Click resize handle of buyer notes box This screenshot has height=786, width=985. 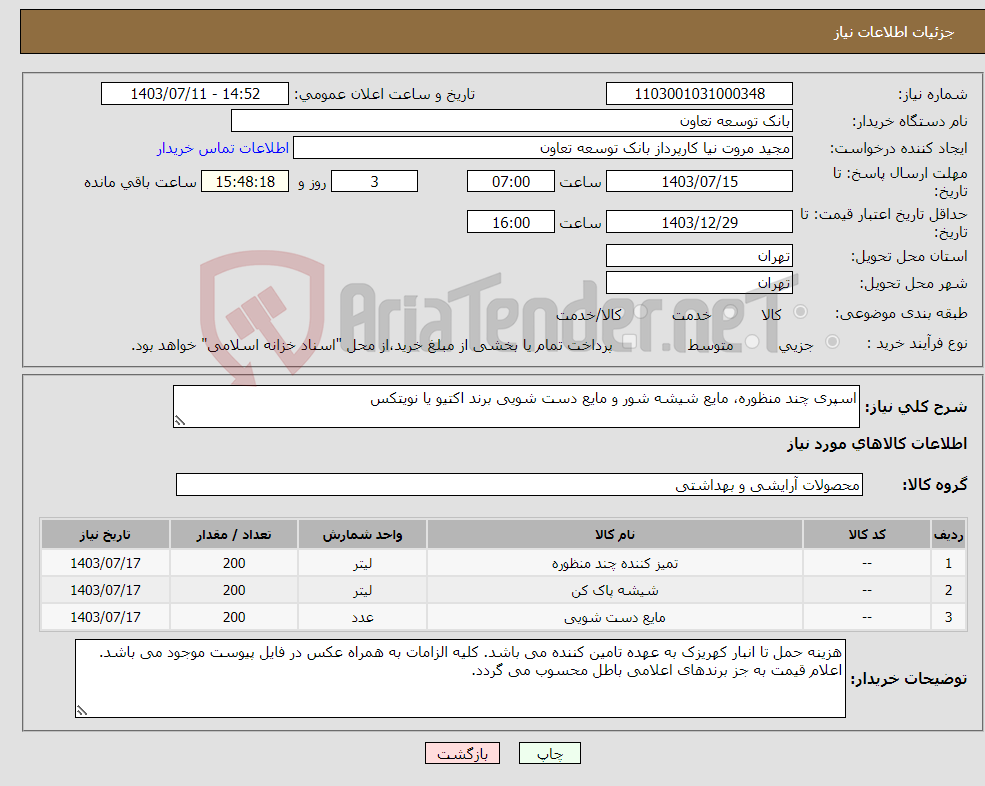(82, 711)
